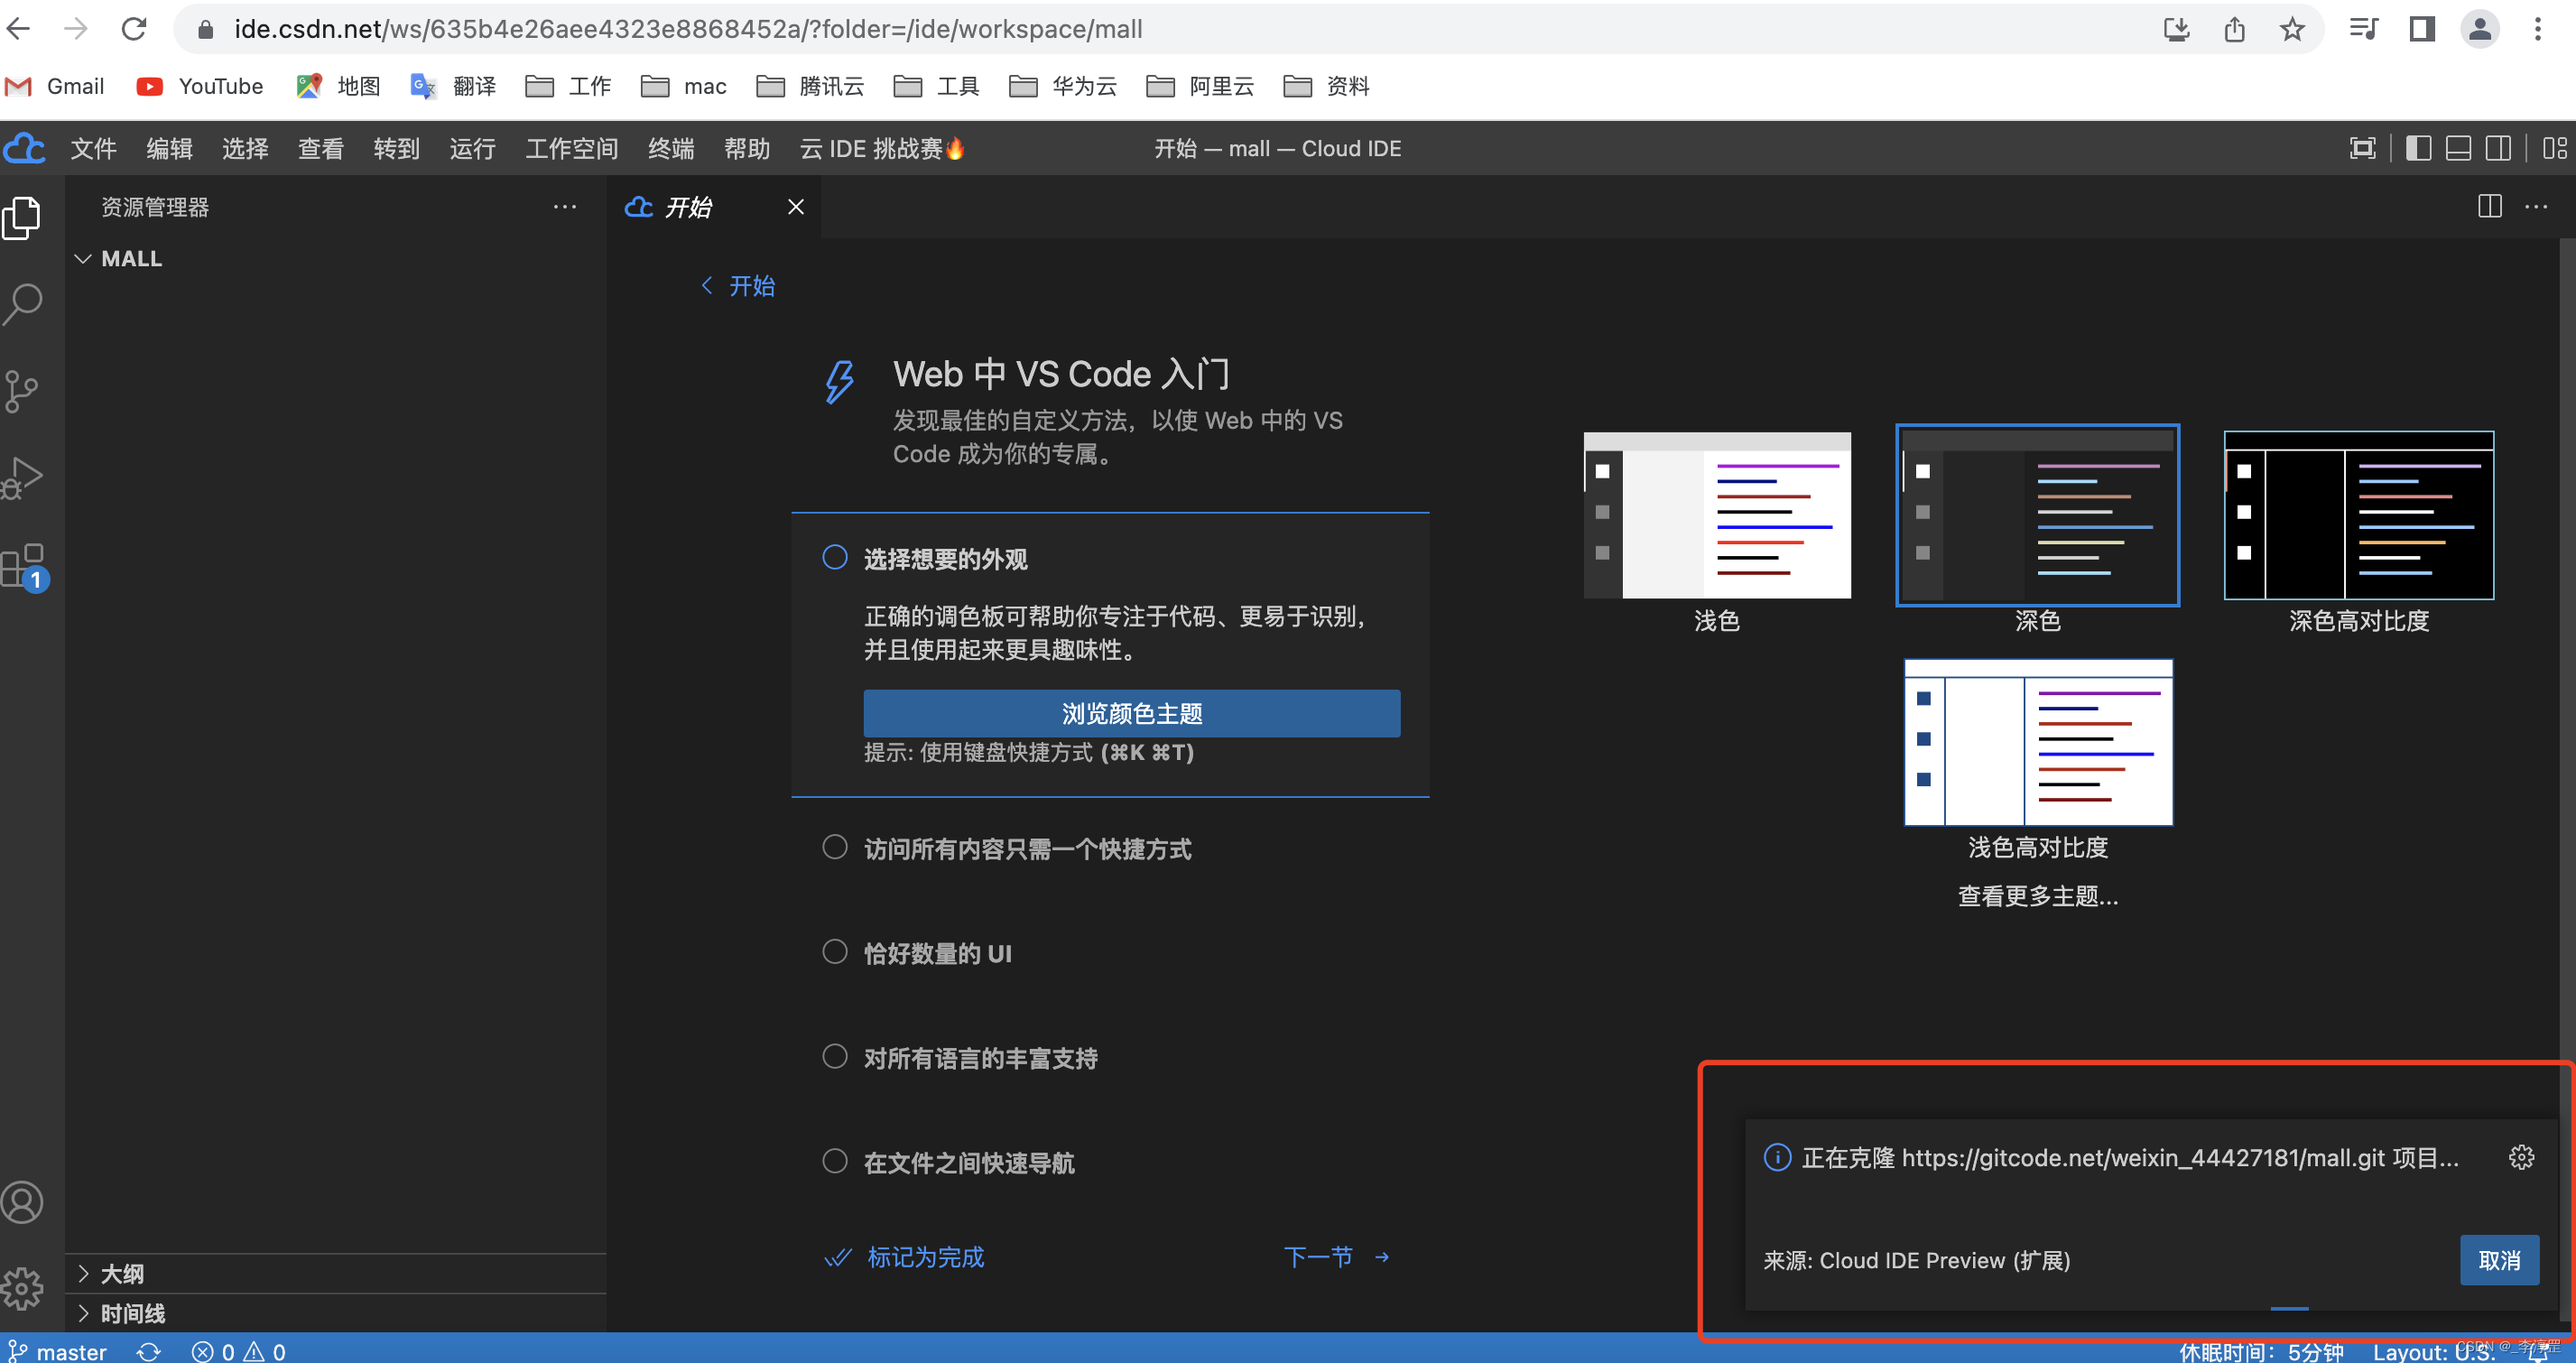Viewport: 2576px width, 1363px height.
Task: Open Chrome three-dot menu
Action: point(2537,29)
